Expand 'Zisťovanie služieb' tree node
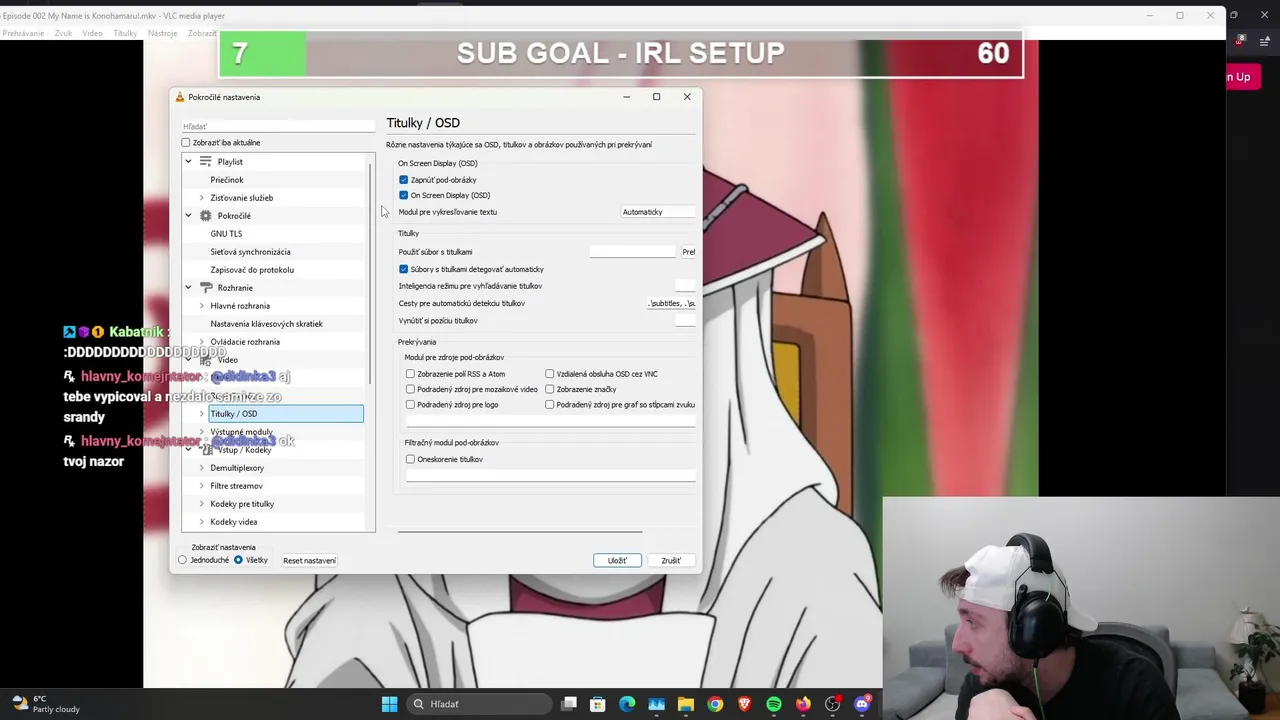This screenshot has height=720, width=1280. coord(202,198)
